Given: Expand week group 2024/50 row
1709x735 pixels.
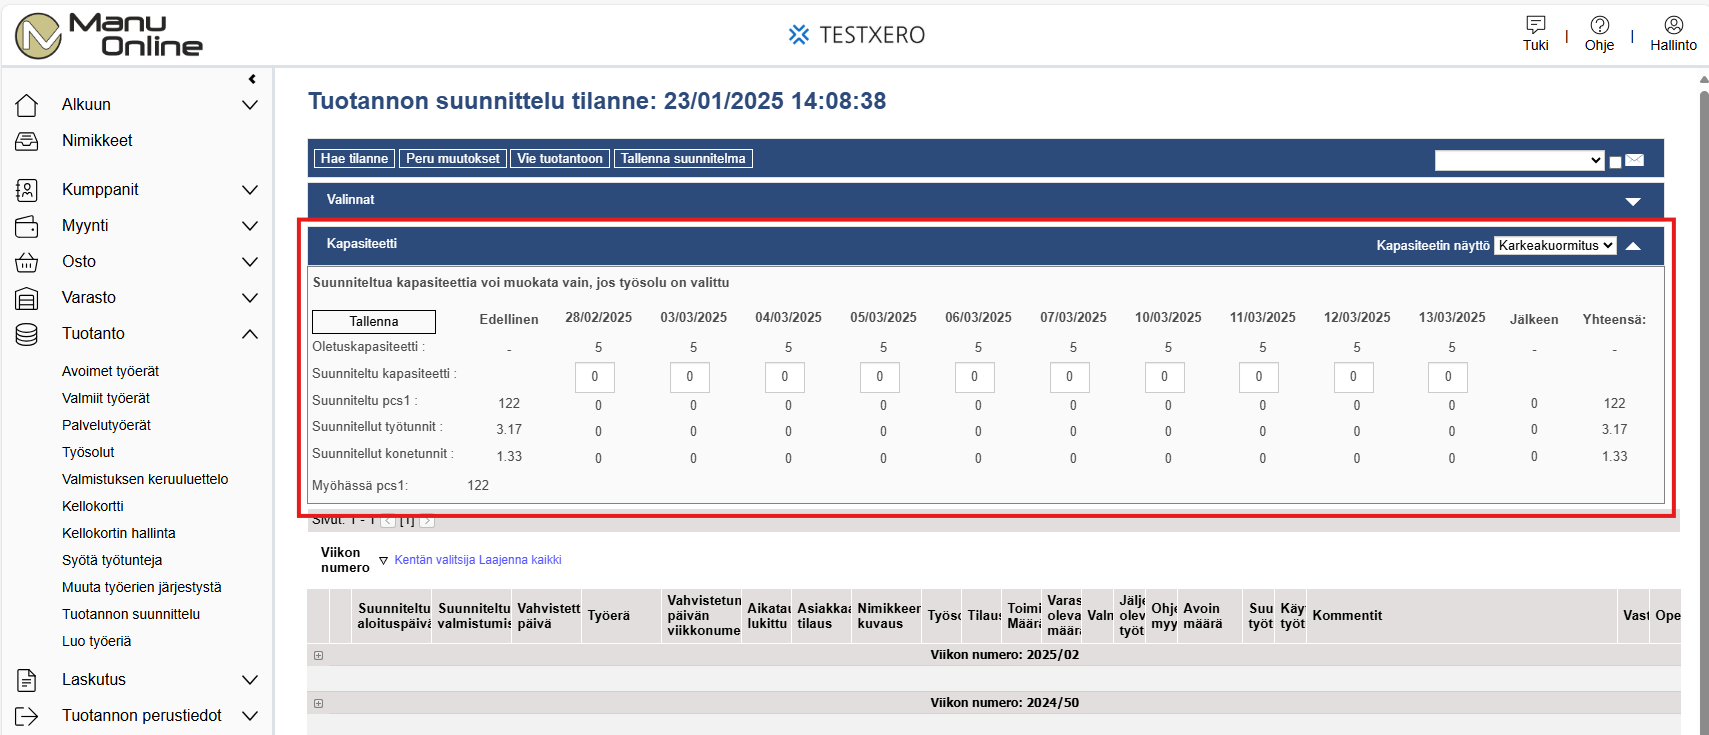Looking at the screenshot, I should pos(319,704).
